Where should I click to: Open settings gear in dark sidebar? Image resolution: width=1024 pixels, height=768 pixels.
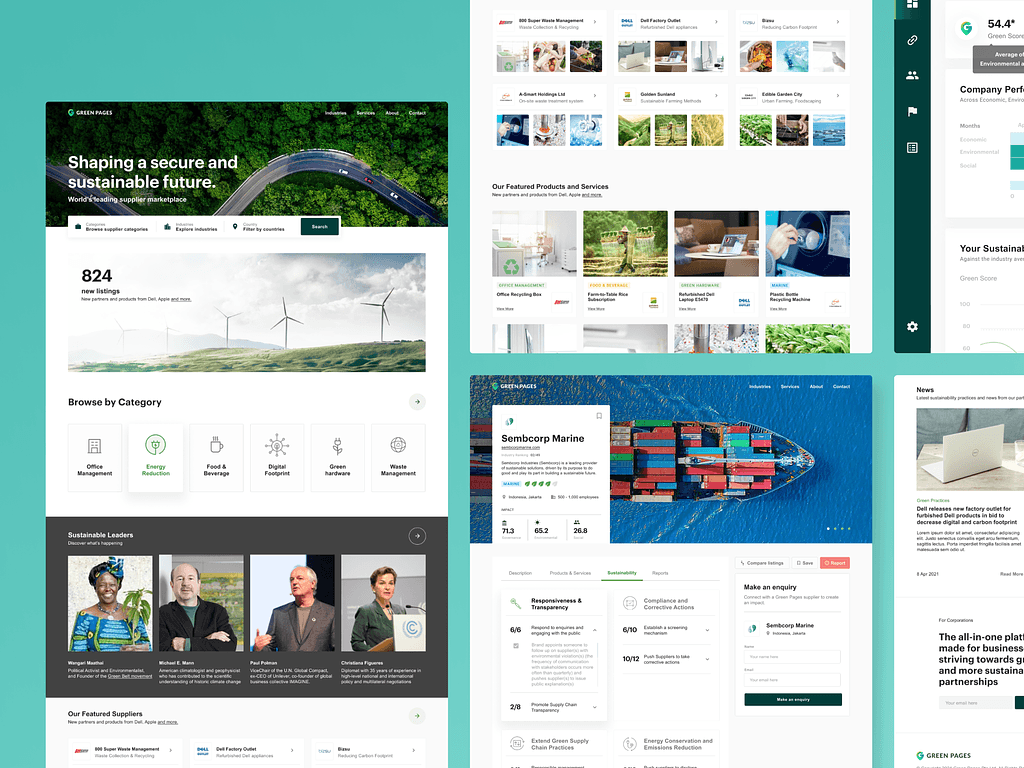pyautogui.click(x=912, y=327)
